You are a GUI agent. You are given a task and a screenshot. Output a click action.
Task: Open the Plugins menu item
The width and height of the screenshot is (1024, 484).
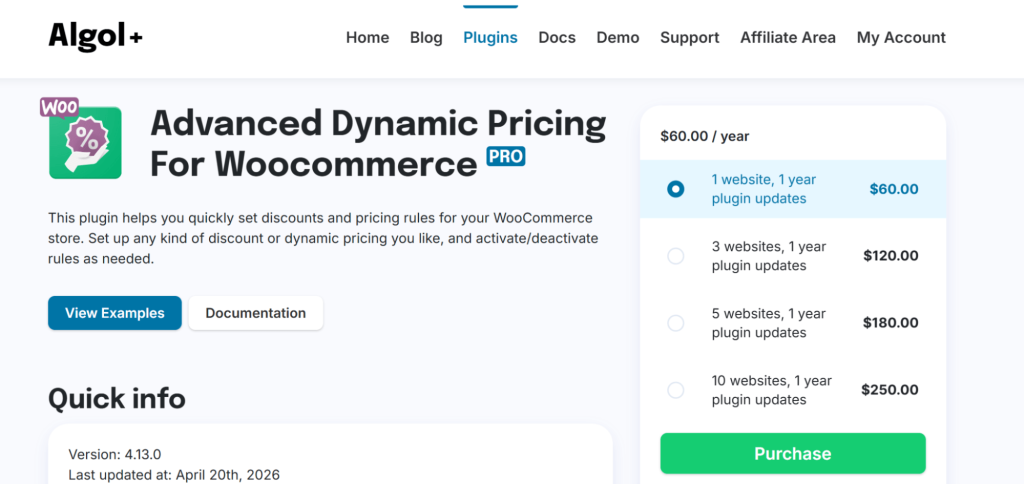[490, 38]
